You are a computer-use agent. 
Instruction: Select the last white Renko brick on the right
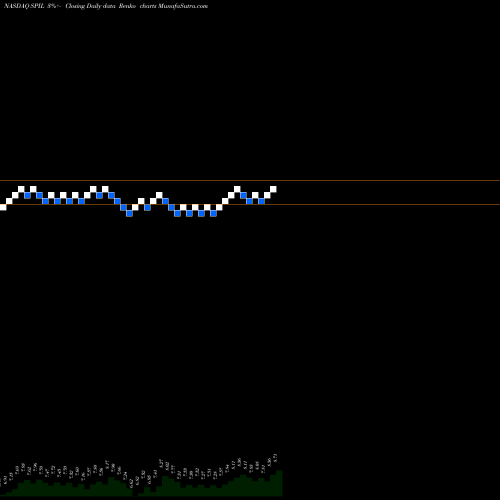click(x=273, y=189)
